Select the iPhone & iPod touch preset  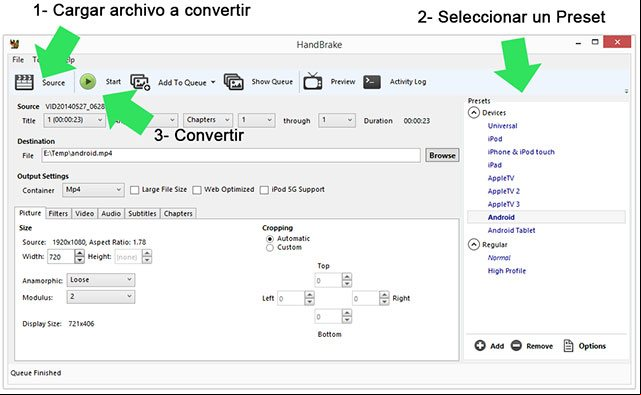click(x=521, y=152)
